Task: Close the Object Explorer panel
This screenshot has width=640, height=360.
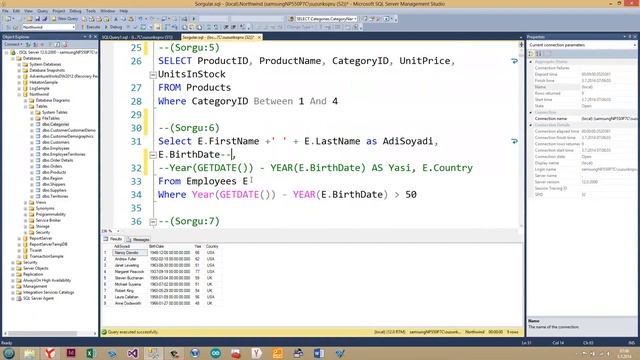Action: (95, 37)
